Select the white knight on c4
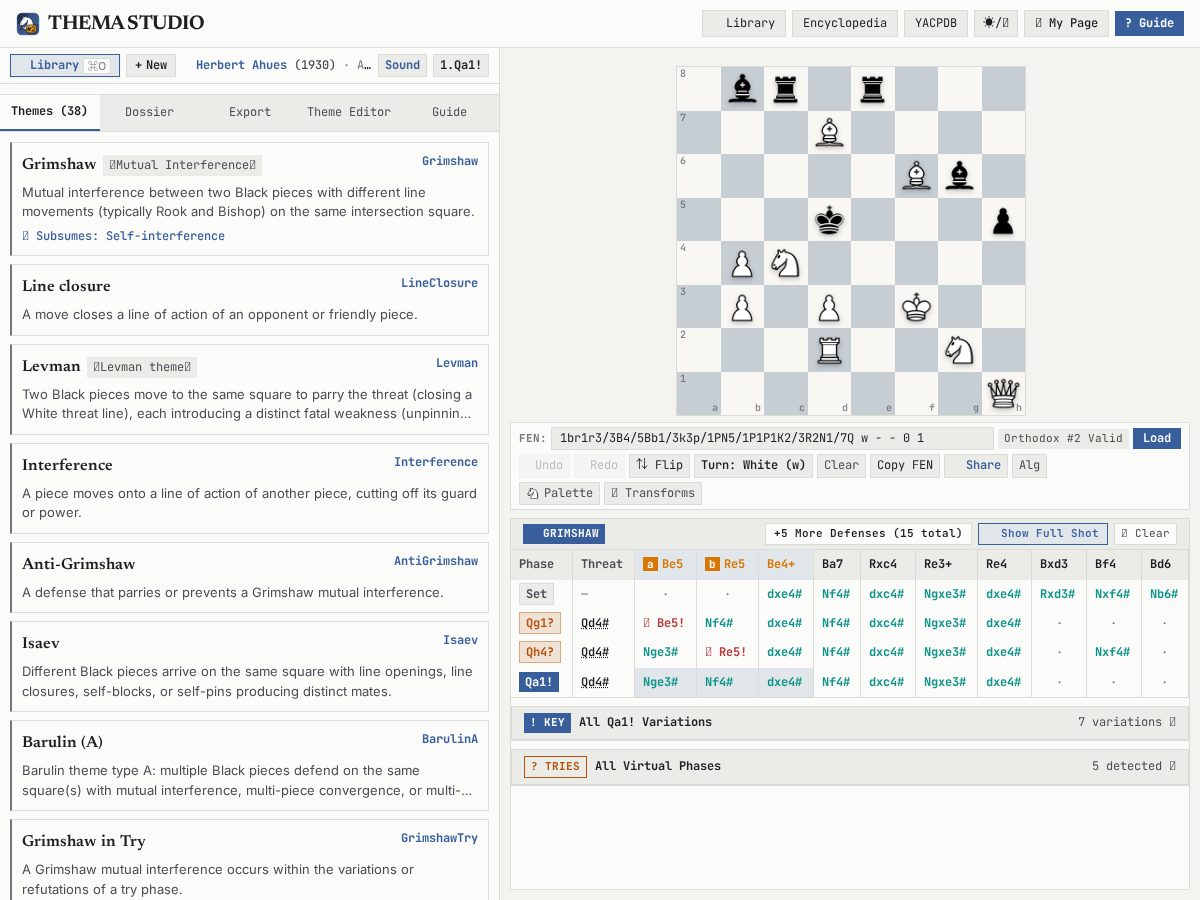Screen dimensions: 1200x900 tap(785, 263)
